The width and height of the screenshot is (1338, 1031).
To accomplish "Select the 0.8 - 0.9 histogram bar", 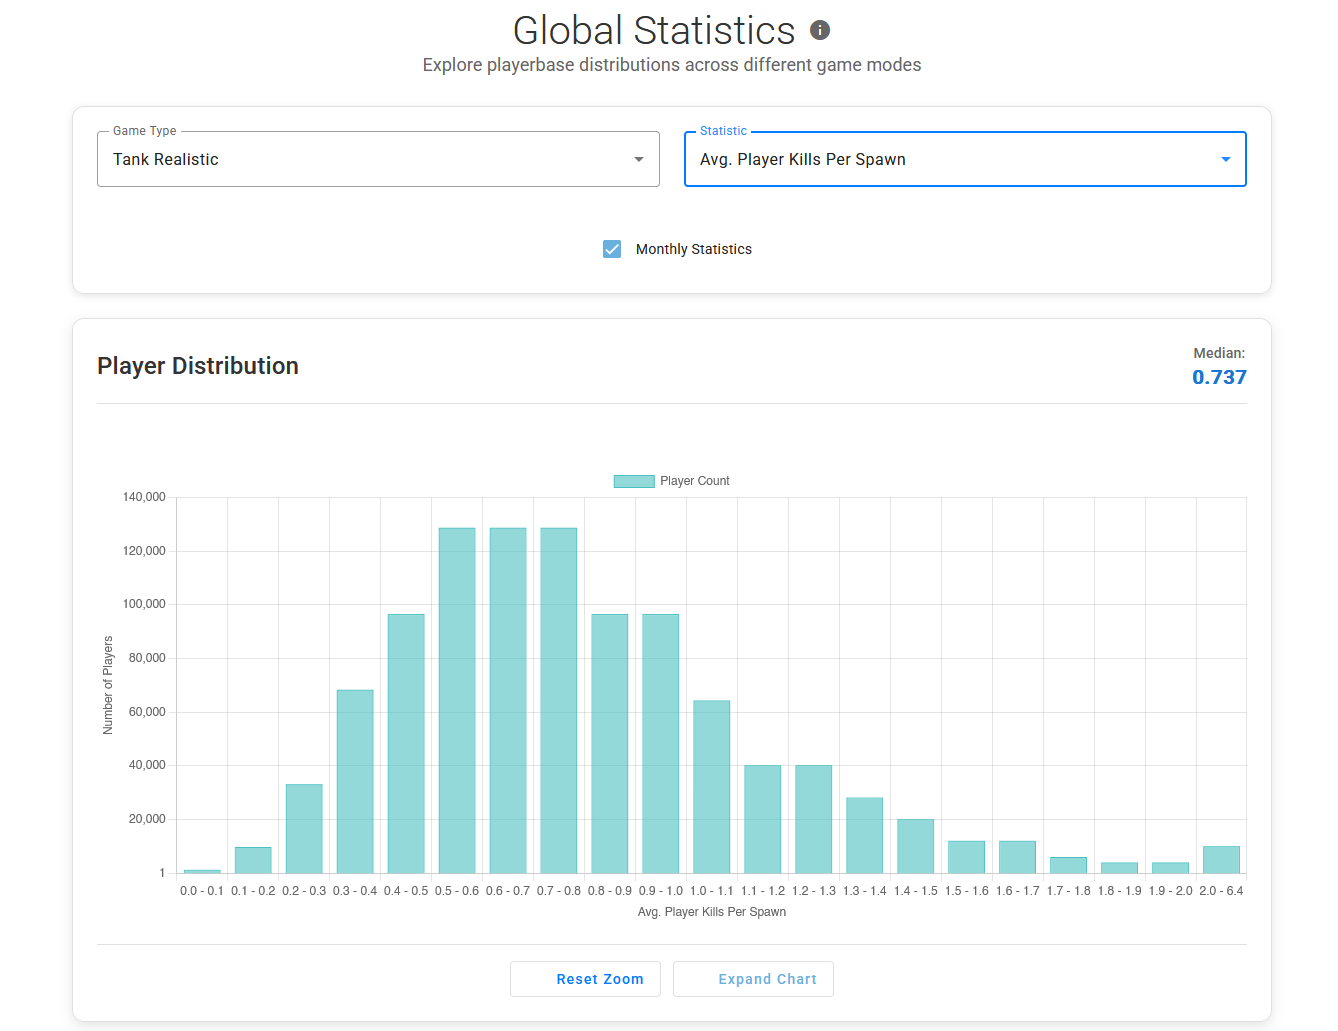I will [x=610, y=744].
